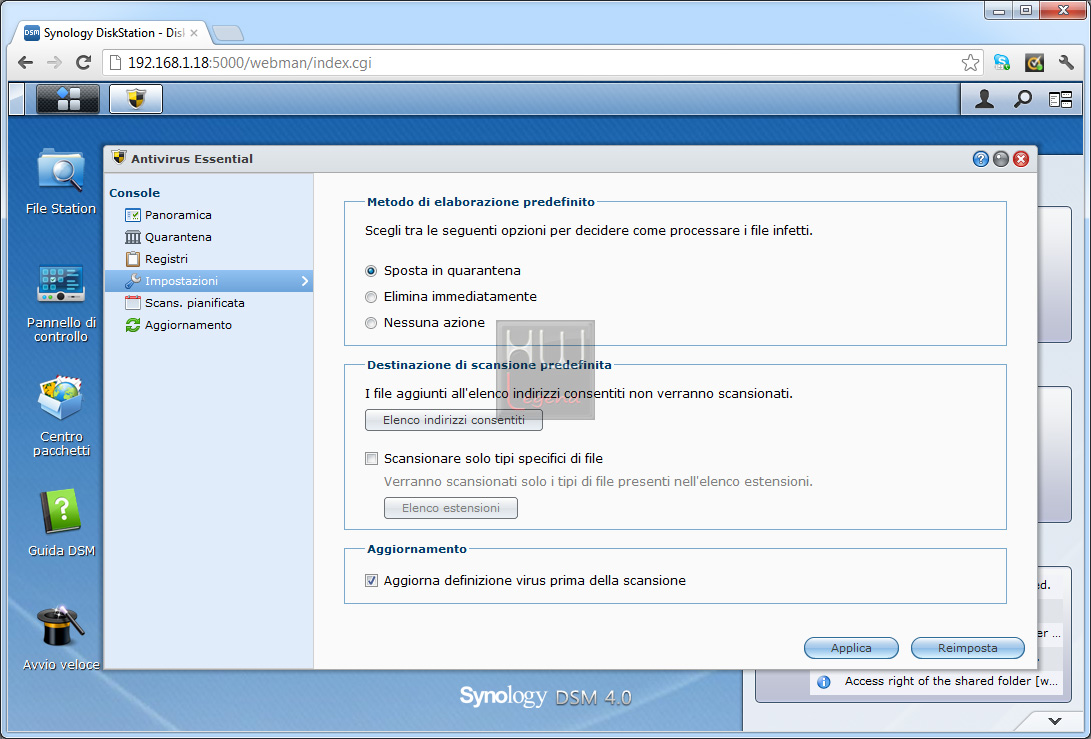The image size is (1091, 739).
Task: Click the Antivirus Essential taskbar button
Action: coord(136,99)
